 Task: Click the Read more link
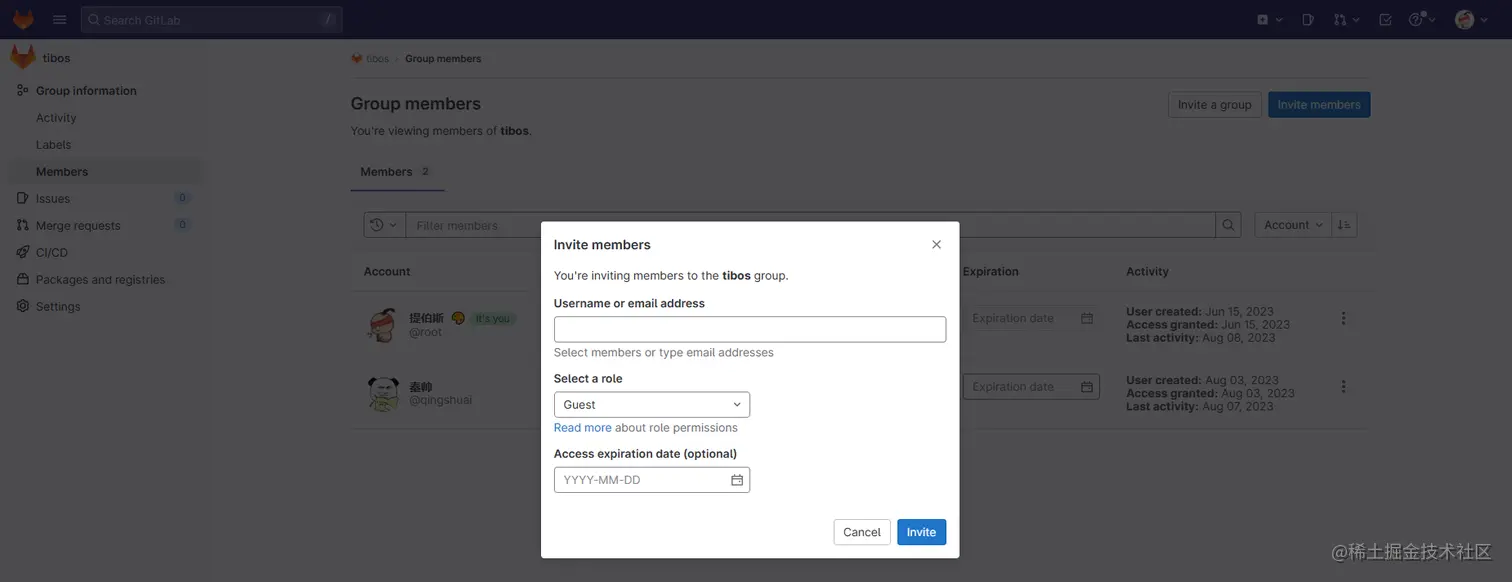(582, 427)
